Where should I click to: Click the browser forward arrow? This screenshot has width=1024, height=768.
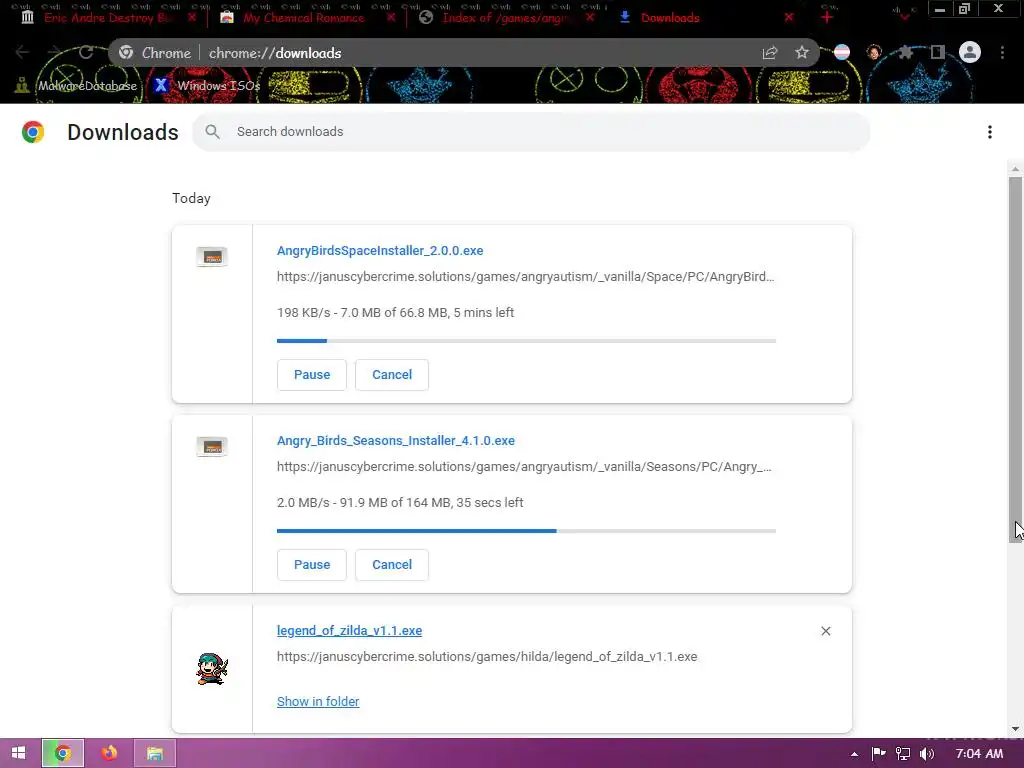pyautogui.click(x=55, y=52)
